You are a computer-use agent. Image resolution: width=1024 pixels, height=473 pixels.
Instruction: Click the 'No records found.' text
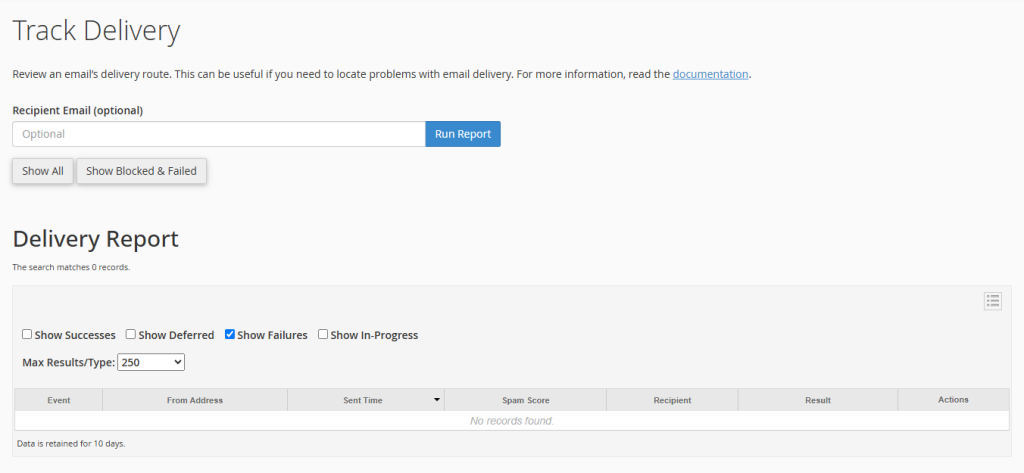tap(512, 421)
